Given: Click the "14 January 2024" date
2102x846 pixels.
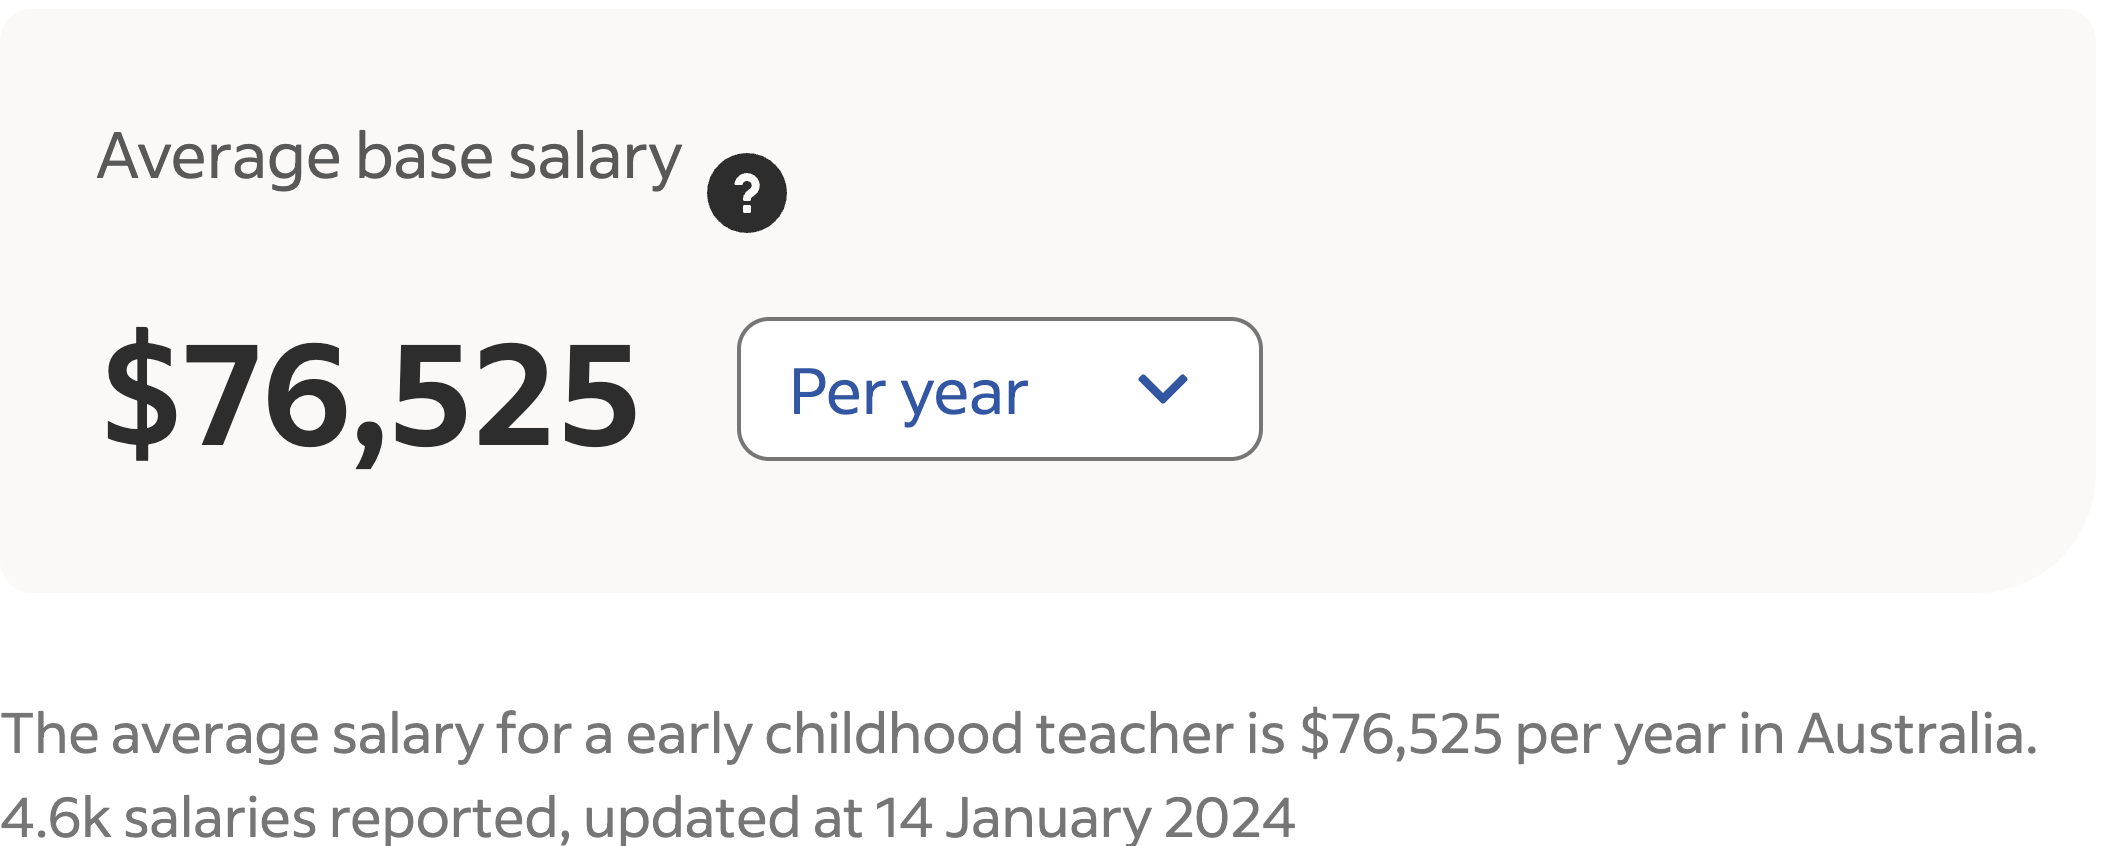Looking at the screenshot, I should (x=1084, y=816).
